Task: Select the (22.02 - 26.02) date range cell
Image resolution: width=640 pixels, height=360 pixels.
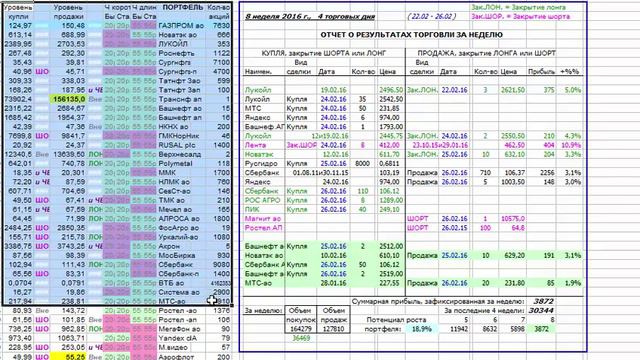Action: point(431,17)
